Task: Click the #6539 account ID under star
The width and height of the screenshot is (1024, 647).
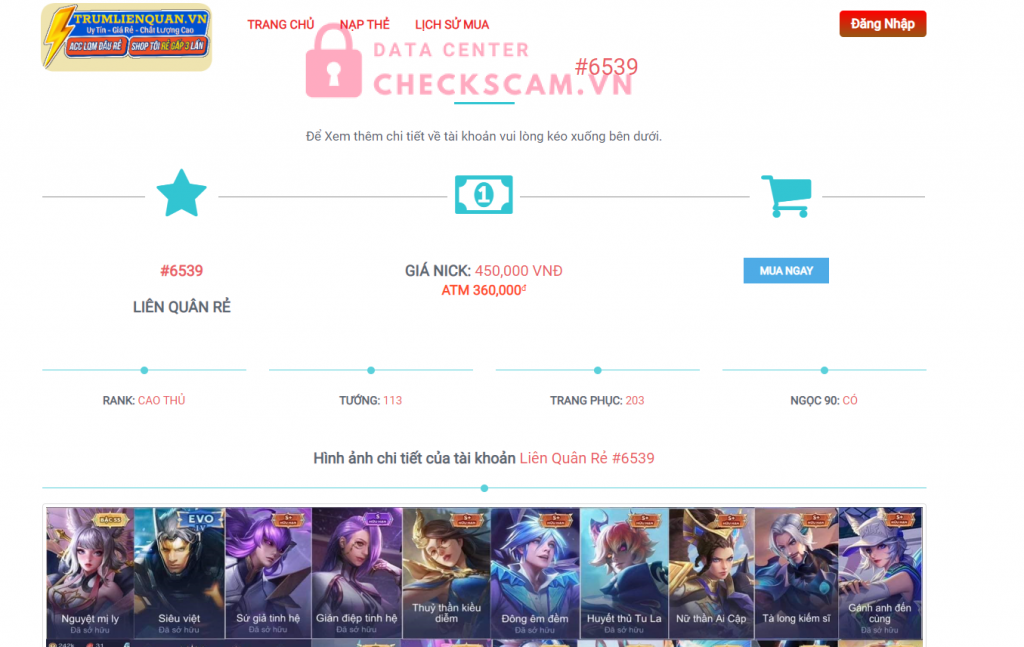Action: click(182, 271)
